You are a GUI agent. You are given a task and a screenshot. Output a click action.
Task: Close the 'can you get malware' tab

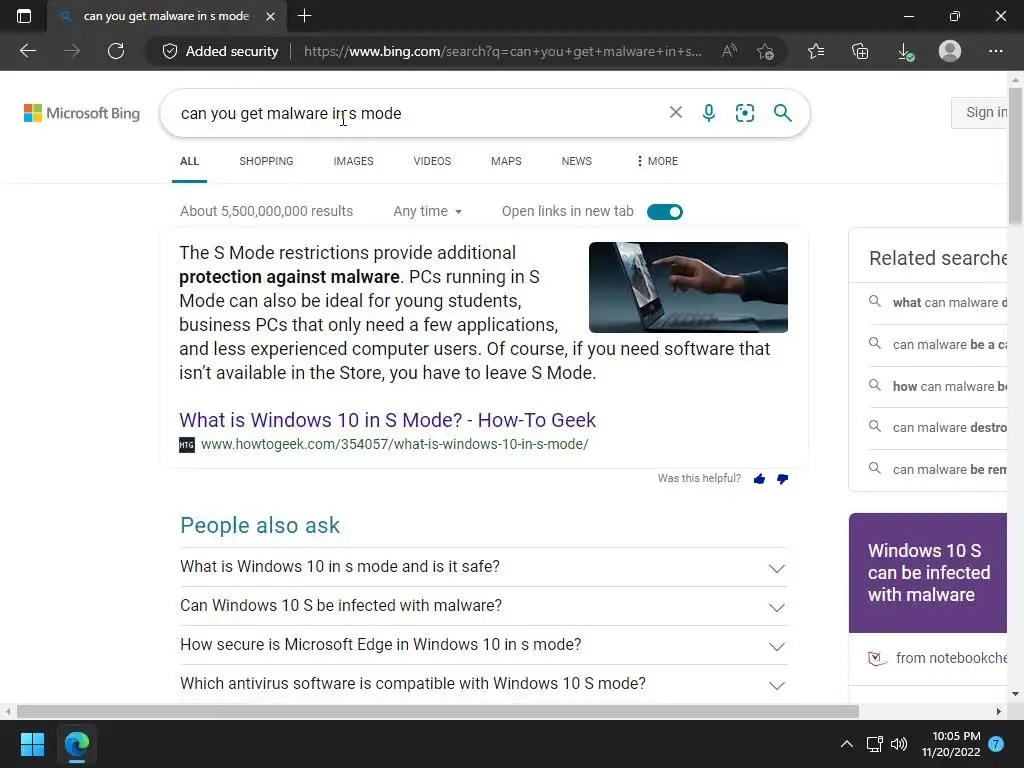[x=270, y=16]
